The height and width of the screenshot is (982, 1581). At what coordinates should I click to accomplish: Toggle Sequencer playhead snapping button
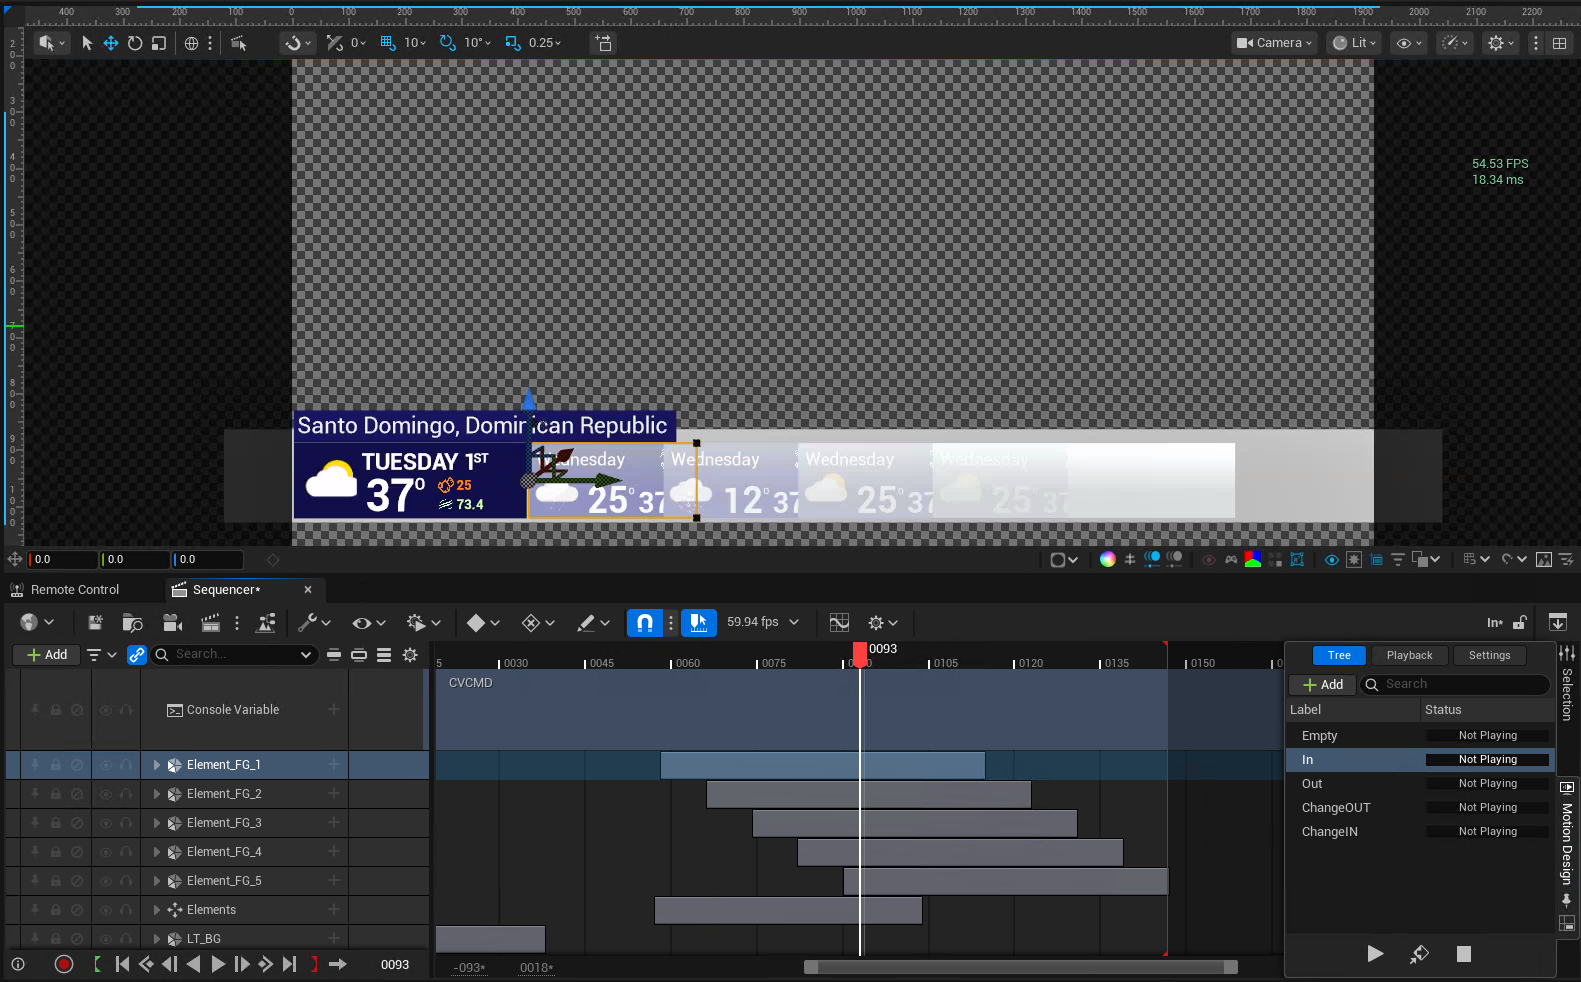click(x=699, y=623)
